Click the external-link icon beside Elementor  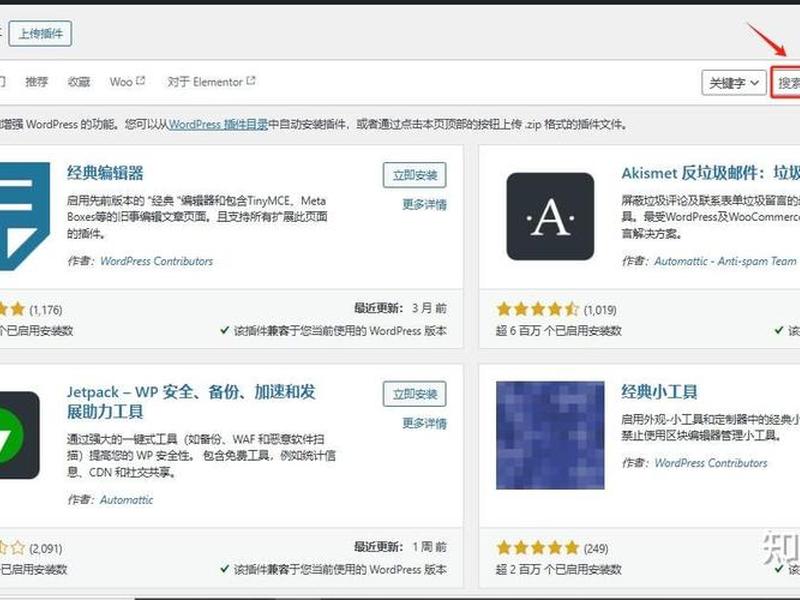251,81
